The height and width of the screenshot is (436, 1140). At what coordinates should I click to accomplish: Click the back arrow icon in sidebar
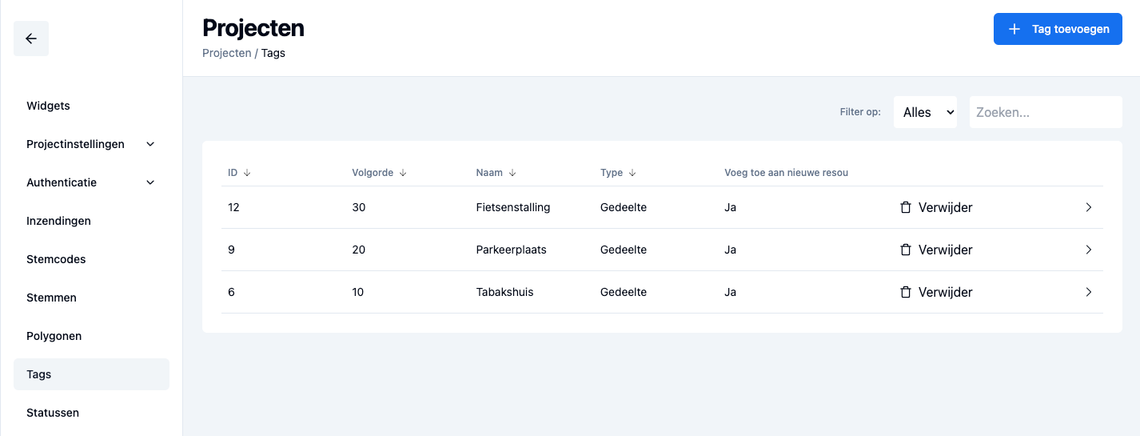click(31, 39)
